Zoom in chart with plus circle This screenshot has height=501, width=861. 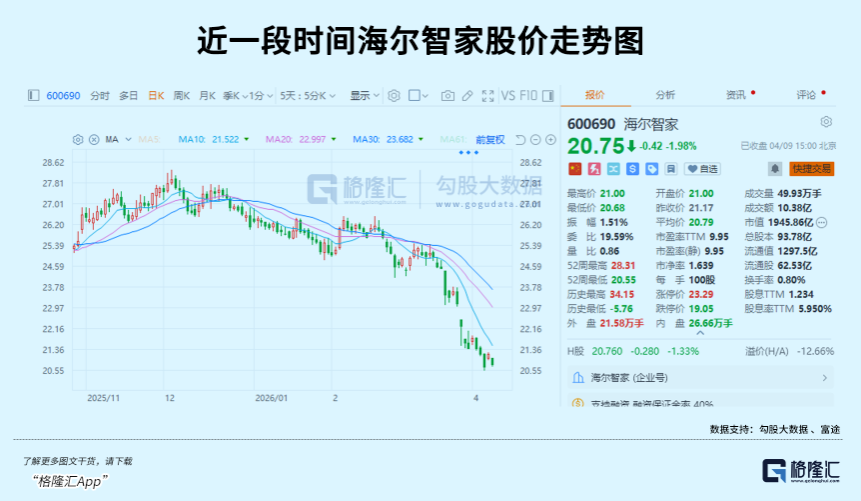[551, 140]
